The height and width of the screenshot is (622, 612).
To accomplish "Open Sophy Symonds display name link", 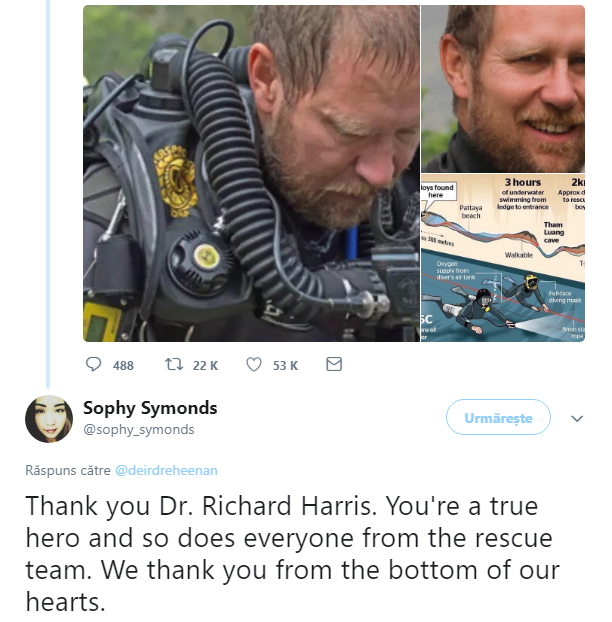I will point(150,408).
